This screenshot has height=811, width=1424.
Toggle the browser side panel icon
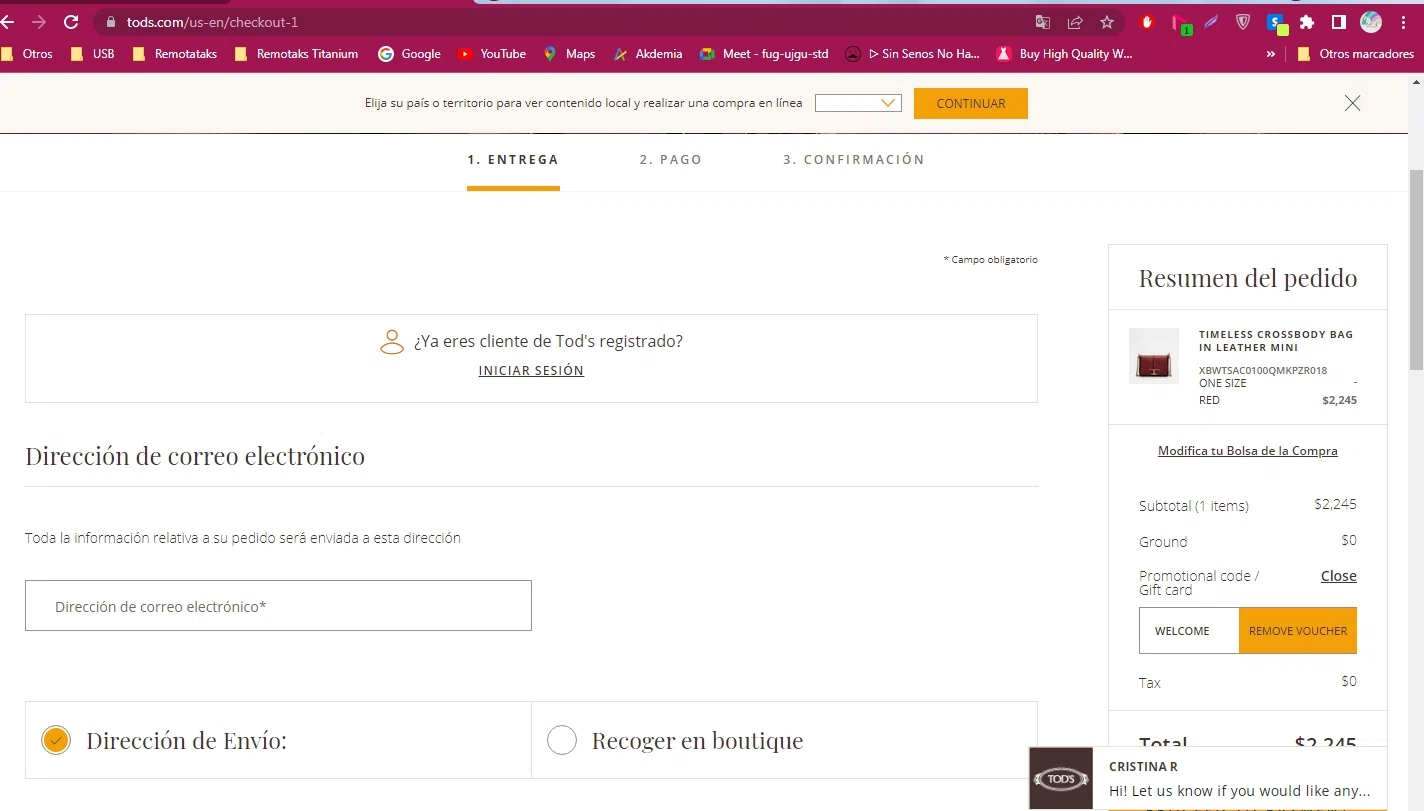(1339, 22)
